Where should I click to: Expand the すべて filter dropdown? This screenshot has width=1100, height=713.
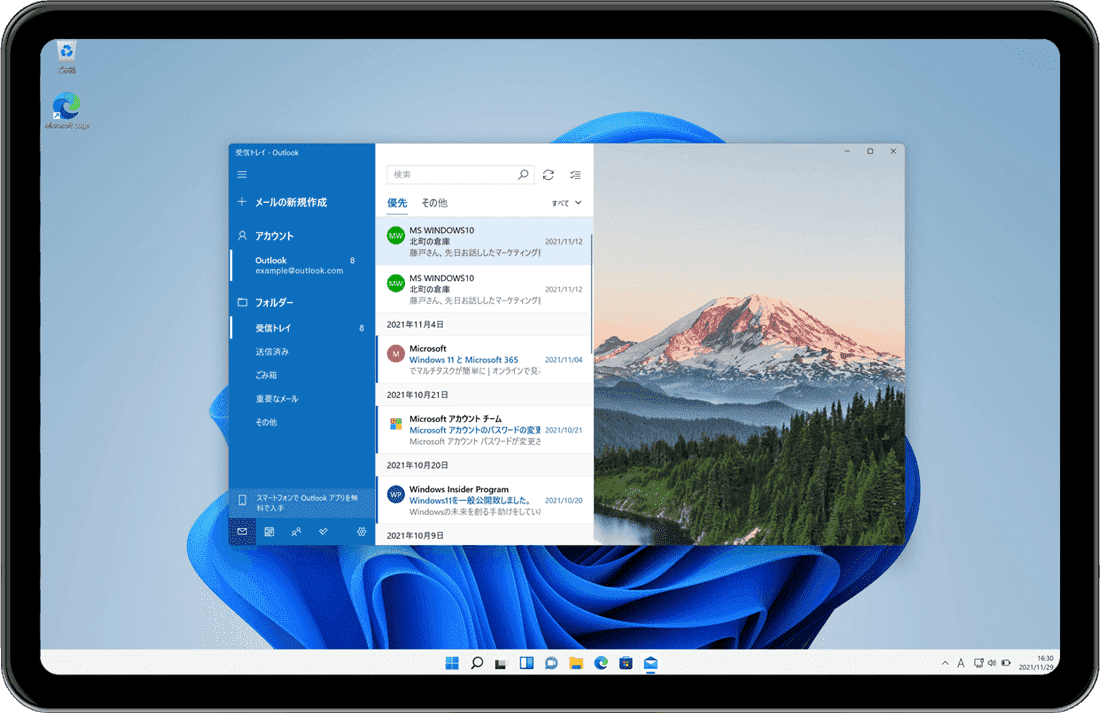coord(567,203)
